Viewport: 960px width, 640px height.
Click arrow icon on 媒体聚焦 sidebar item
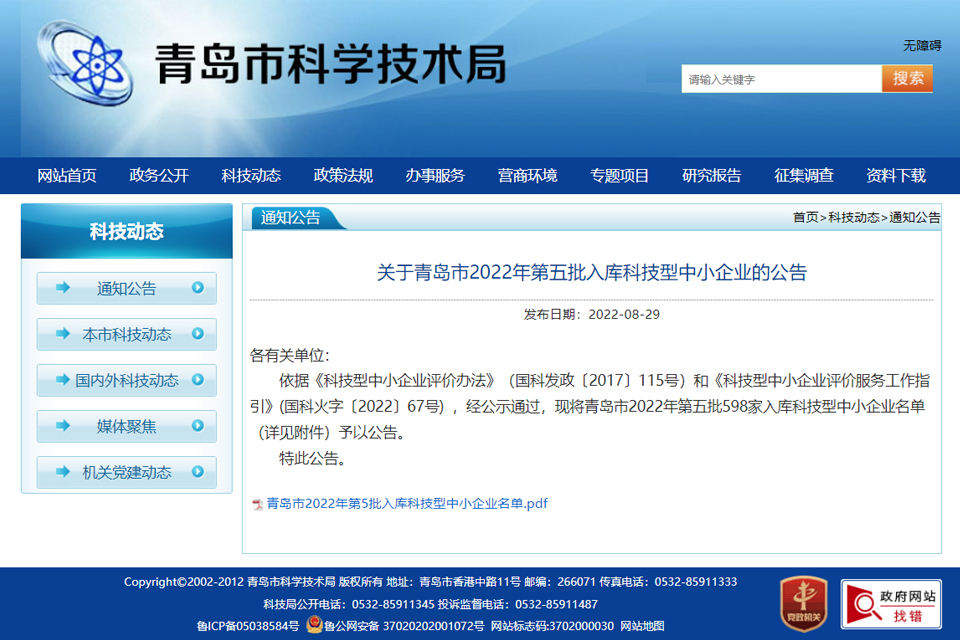[62, 426]
